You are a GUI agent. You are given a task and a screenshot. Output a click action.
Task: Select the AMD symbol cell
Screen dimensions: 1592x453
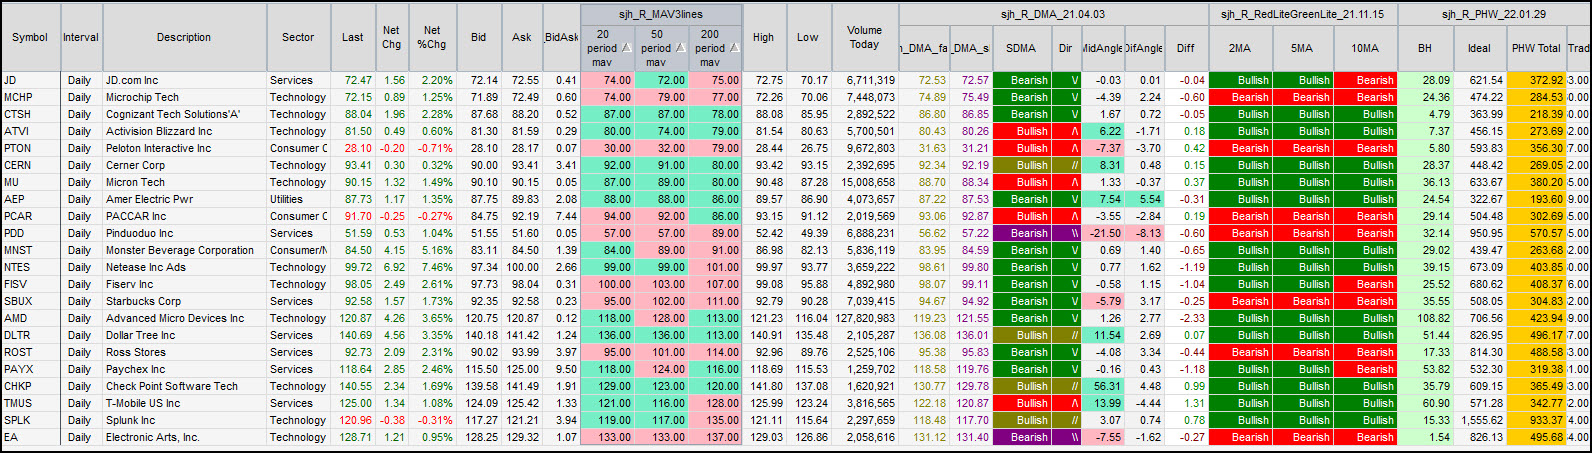pyautogui.click(x=30, y=318)
